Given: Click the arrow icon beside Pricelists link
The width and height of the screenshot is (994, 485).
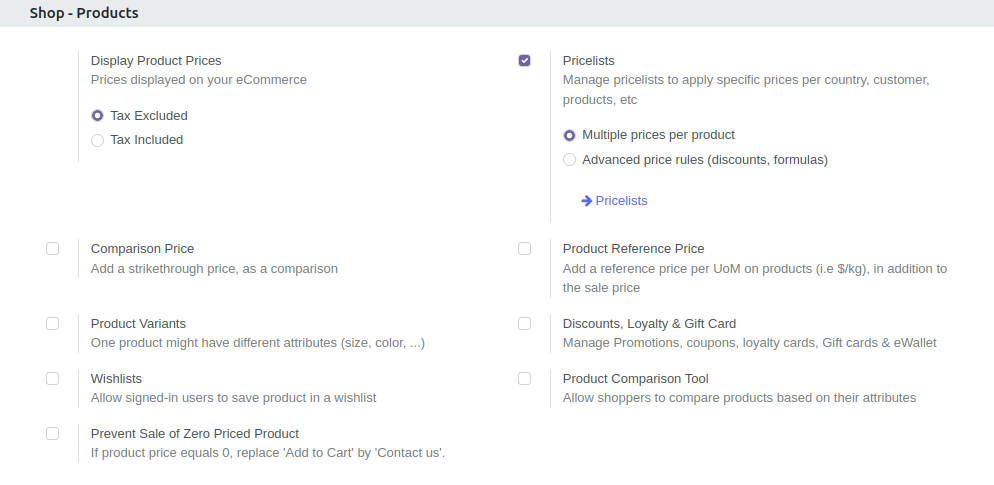Looking at the screenshot, I should pyautogui.click(x=586, y=201).
